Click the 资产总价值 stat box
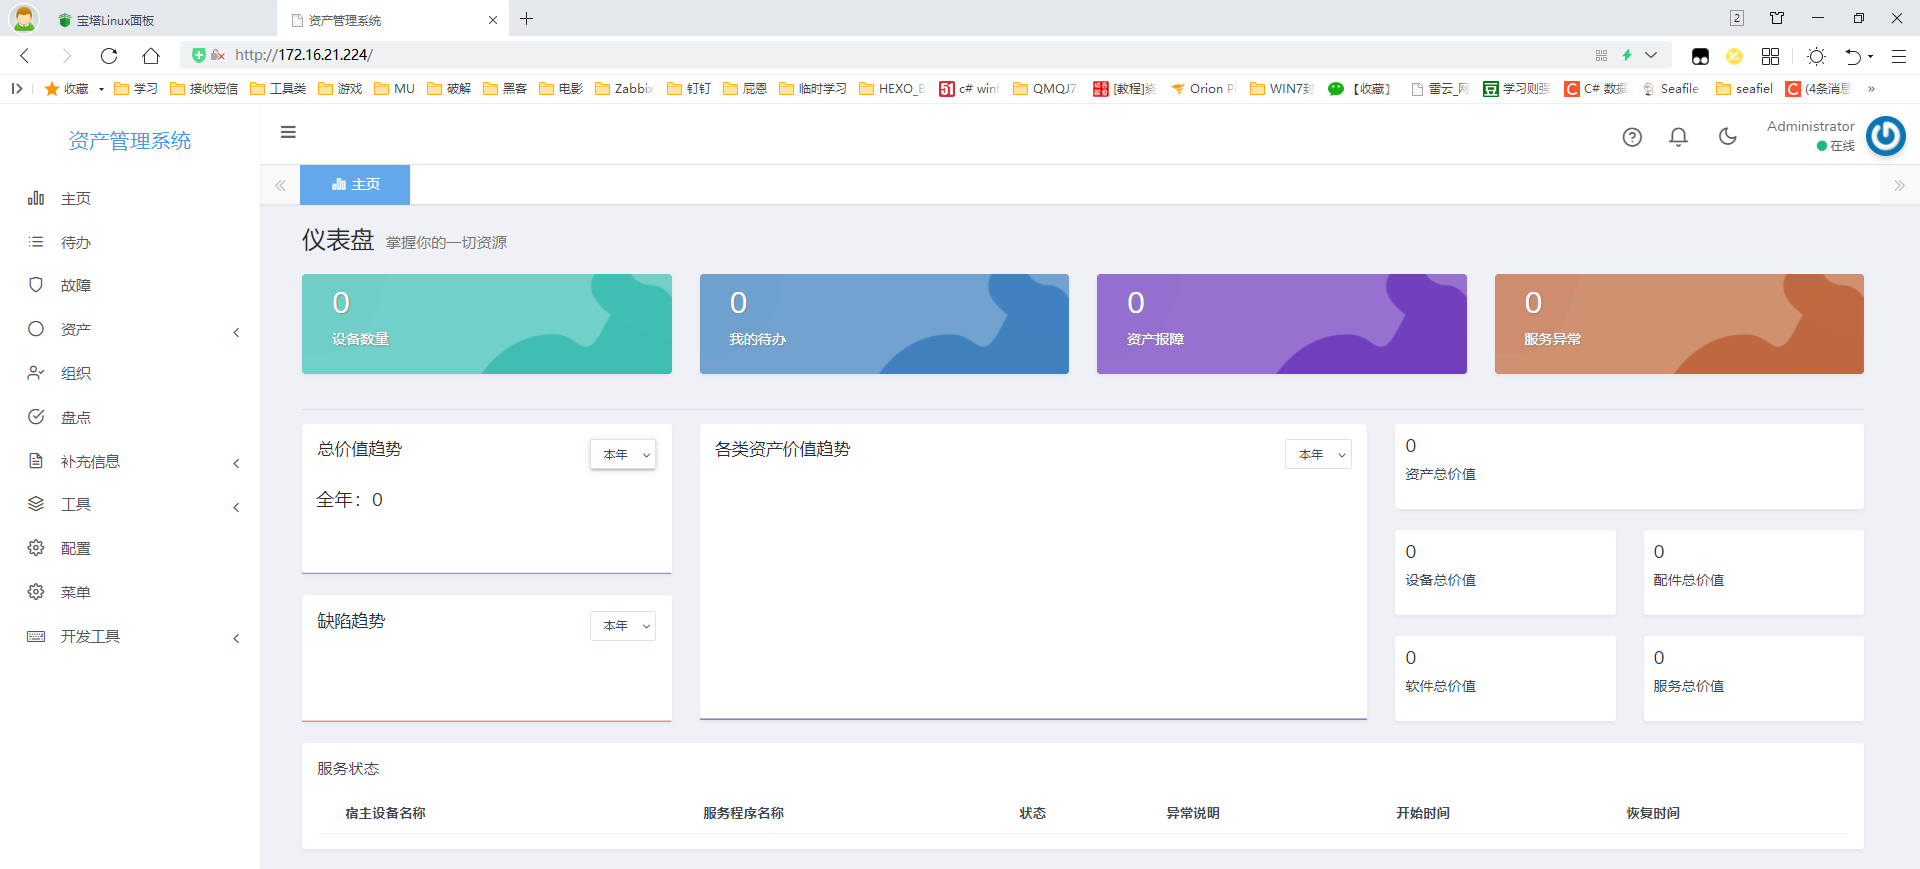This screenshot has height=869, width=1920. pyautogui.click(x=1629, y=466)
